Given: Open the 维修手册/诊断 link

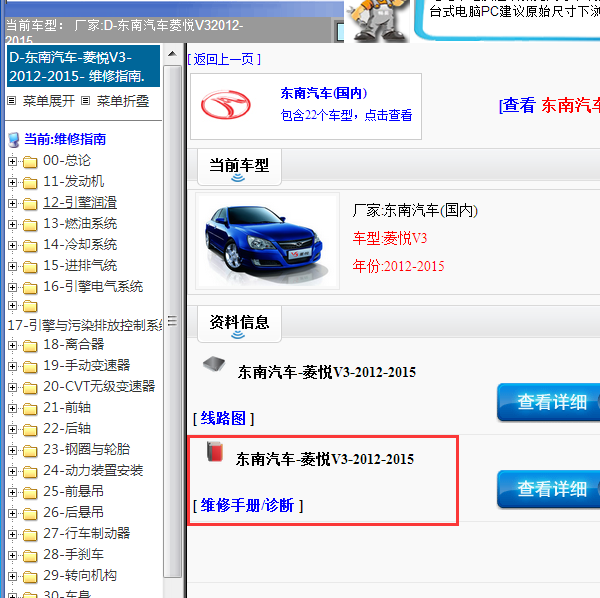Looking at the screenshot, I should click(x=248, y=505).
